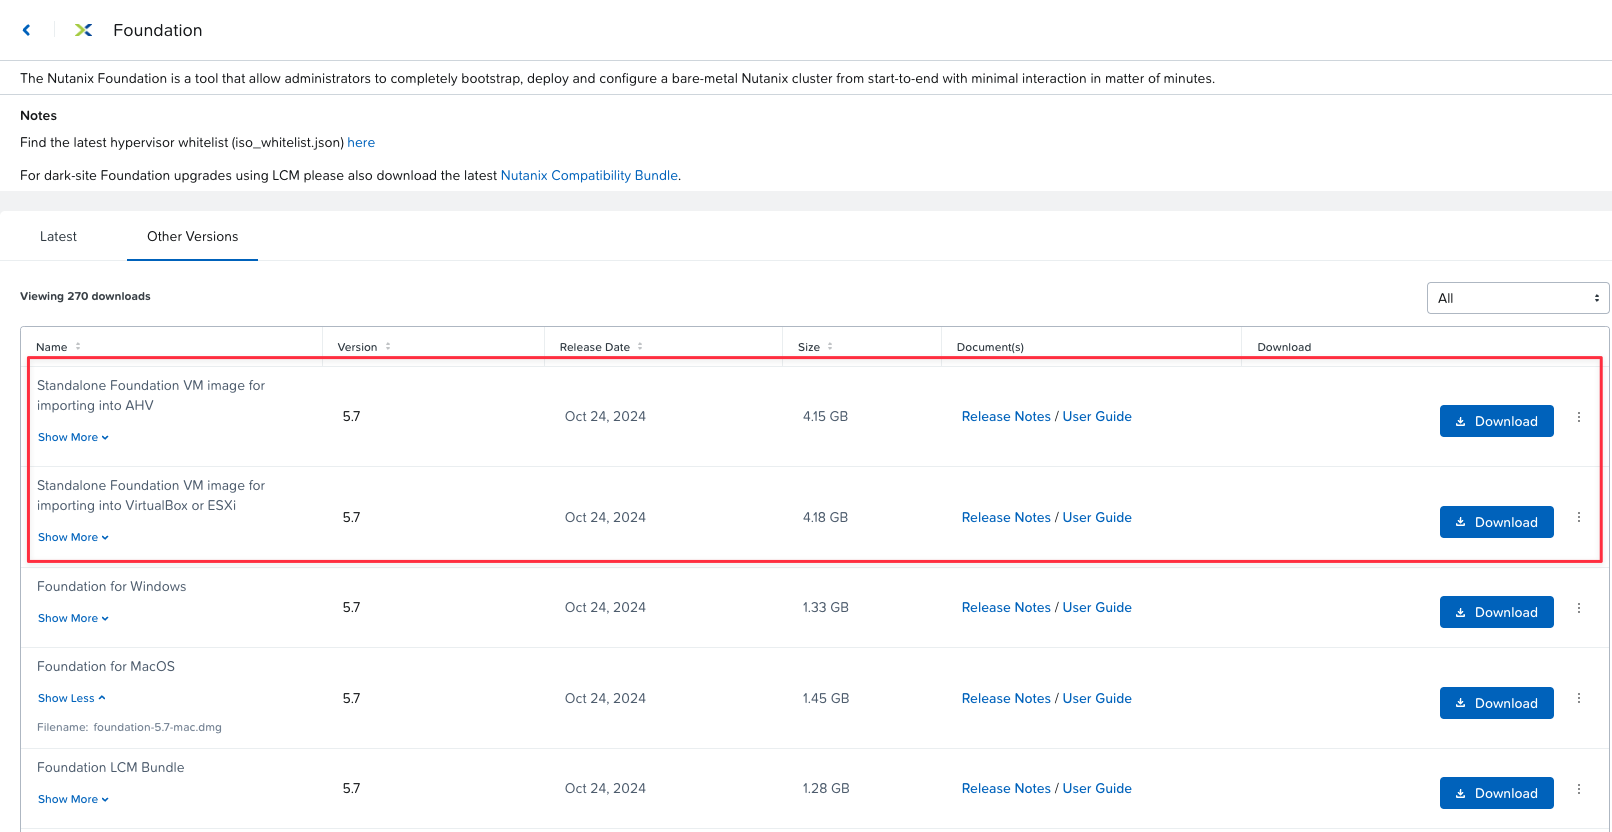Open kebab menu for Foundation AHV image row
The height and width of the screenshot is (832, 1612).
[x=1579, y=417]
